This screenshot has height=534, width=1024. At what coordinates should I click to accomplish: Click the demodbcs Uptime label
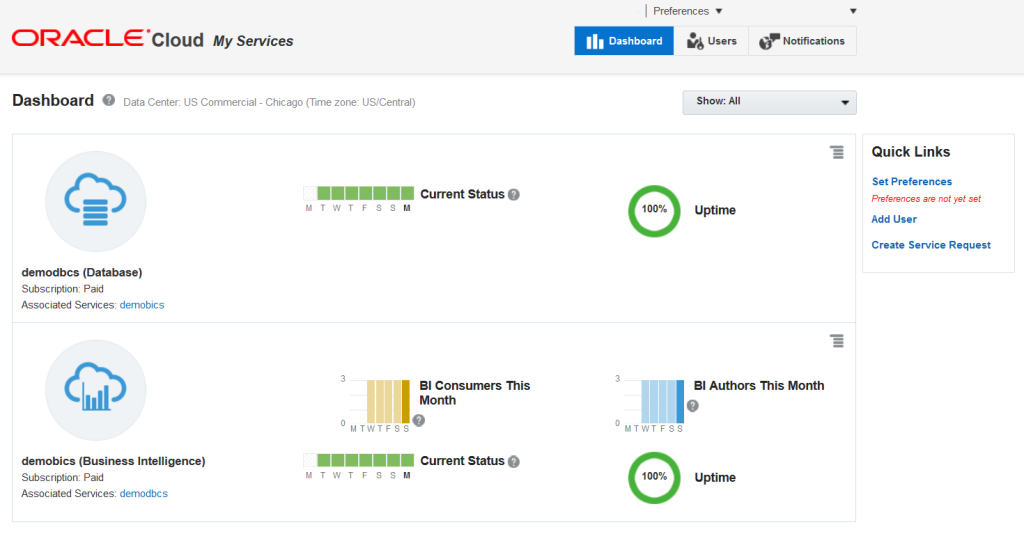pos(715,210)
